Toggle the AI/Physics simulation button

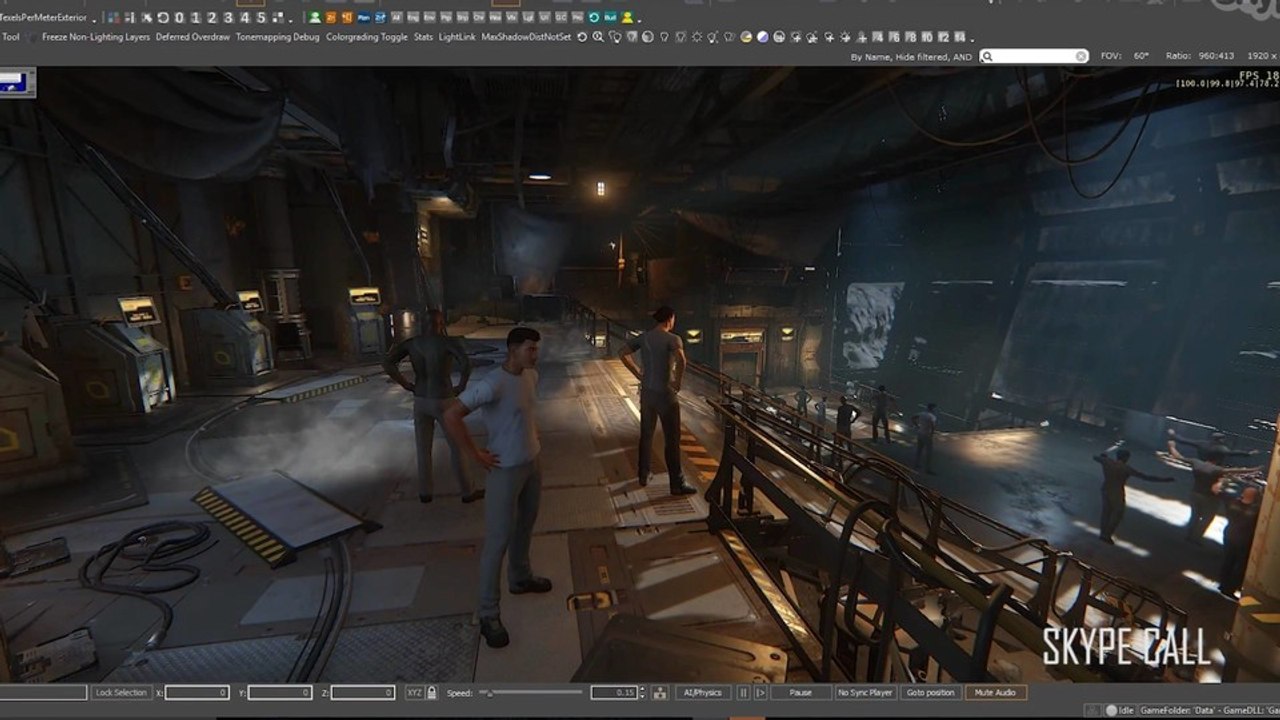coord(703,692)
